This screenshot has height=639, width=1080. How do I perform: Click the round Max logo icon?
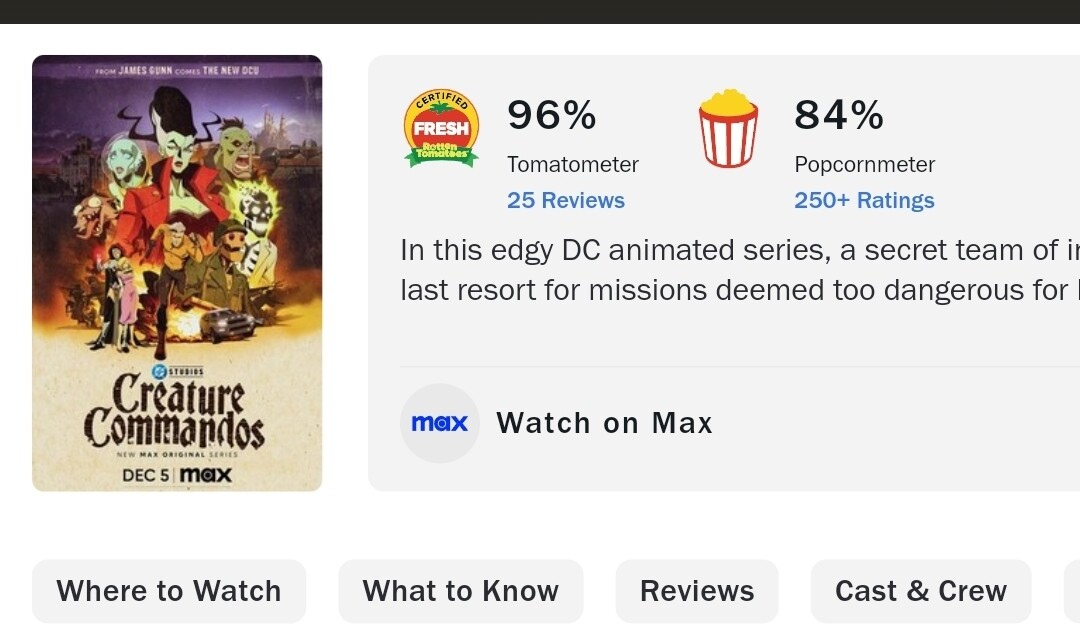click(x=440, y=423)
